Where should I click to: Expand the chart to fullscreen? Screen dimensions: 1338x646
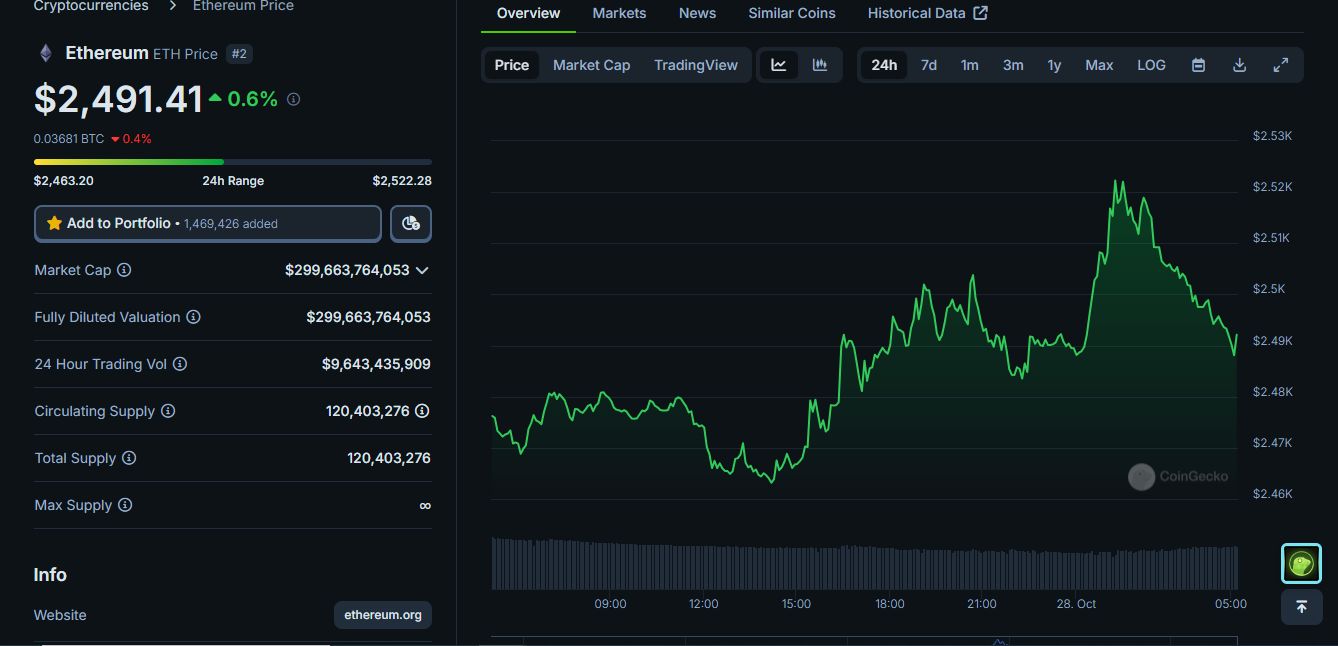1281,64
